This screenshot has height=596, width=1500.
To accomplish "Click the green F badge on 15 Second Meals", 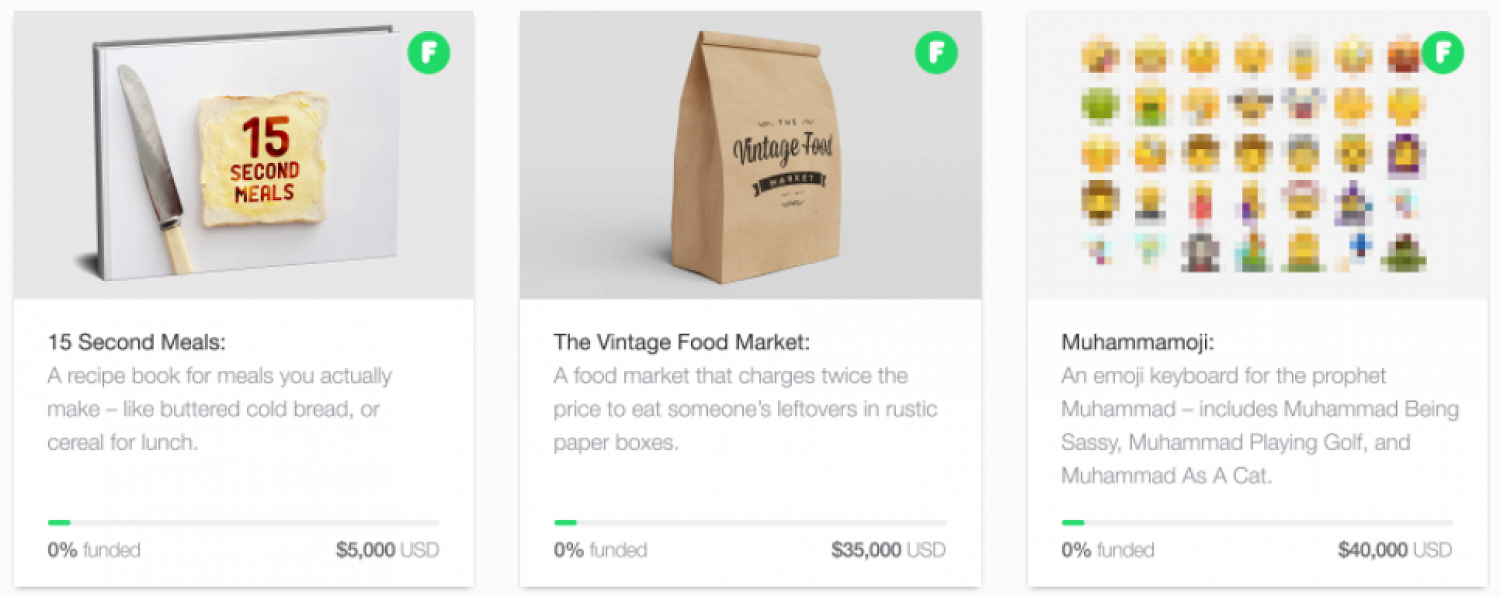I will (429, 52).
